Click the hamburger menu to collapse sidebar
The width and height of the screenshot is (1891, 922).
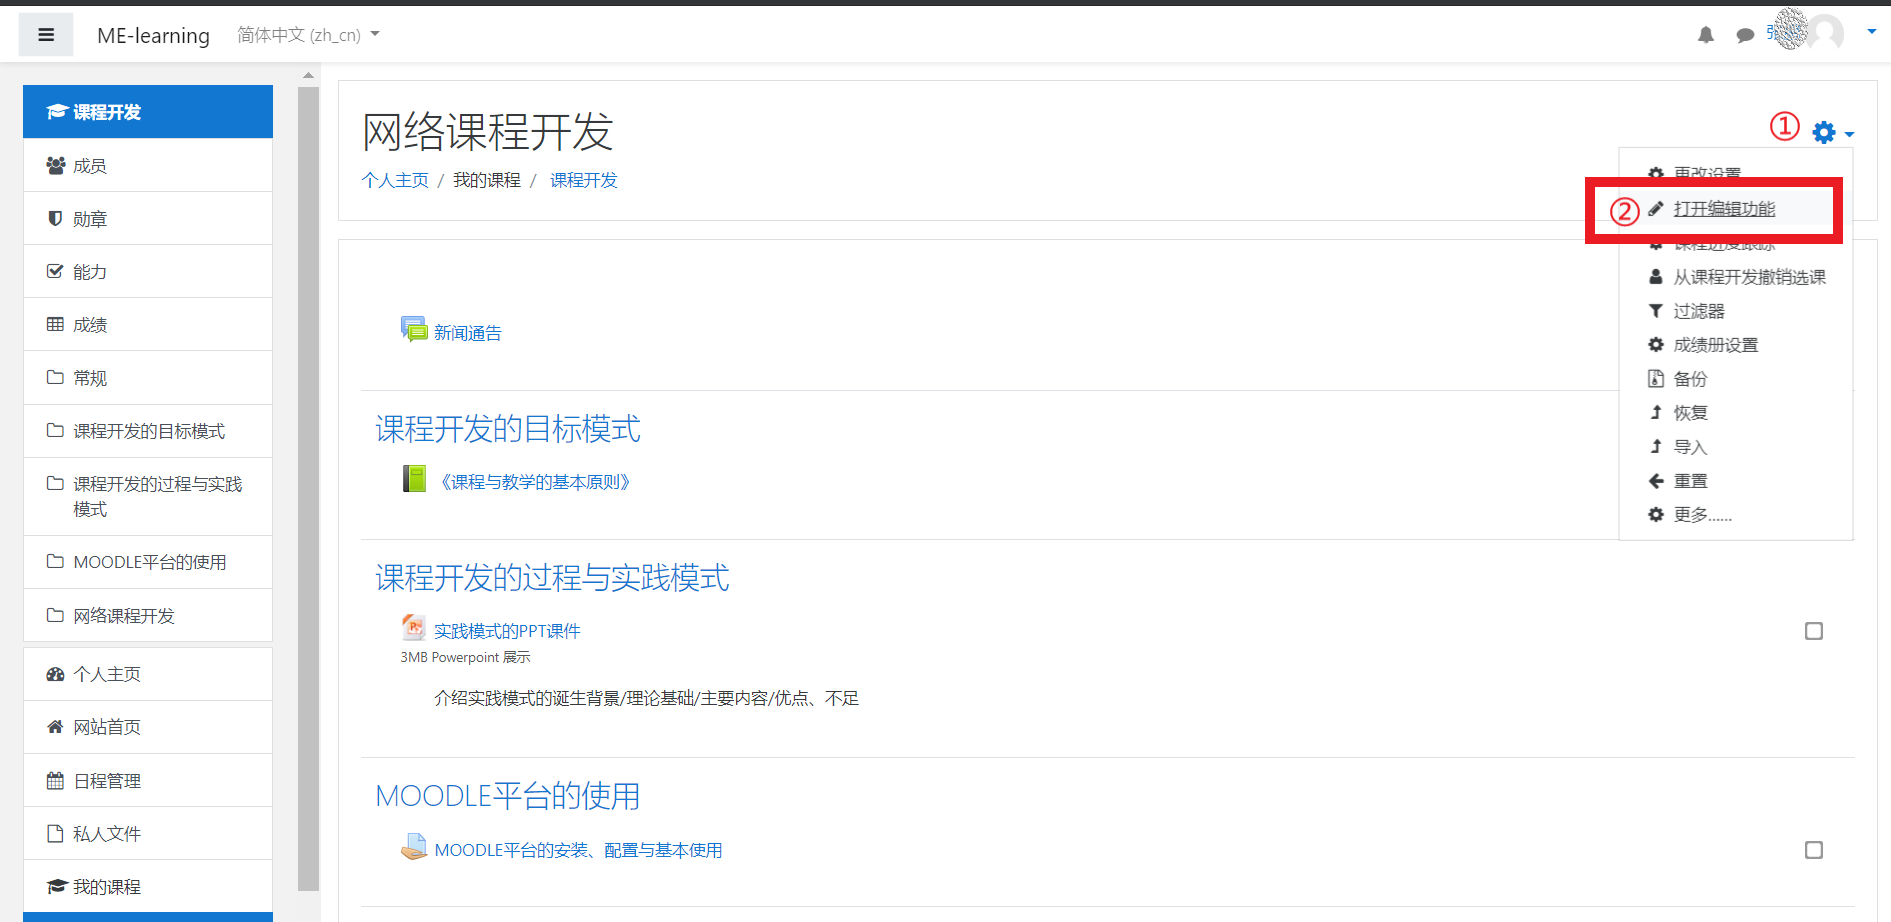tap(46, 33)
